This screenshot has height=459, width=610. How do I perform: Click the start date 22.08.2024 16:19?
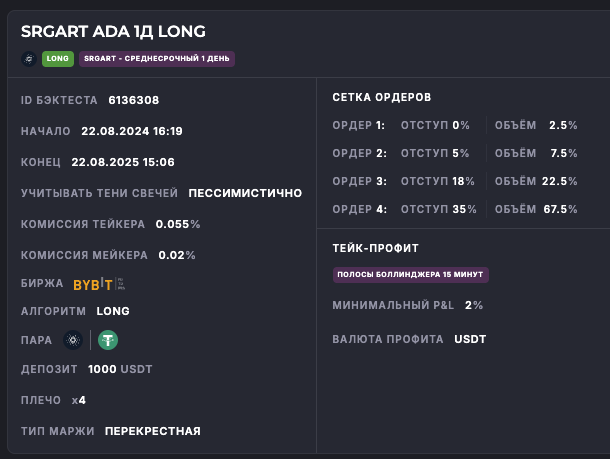click(x=132, y=131)
